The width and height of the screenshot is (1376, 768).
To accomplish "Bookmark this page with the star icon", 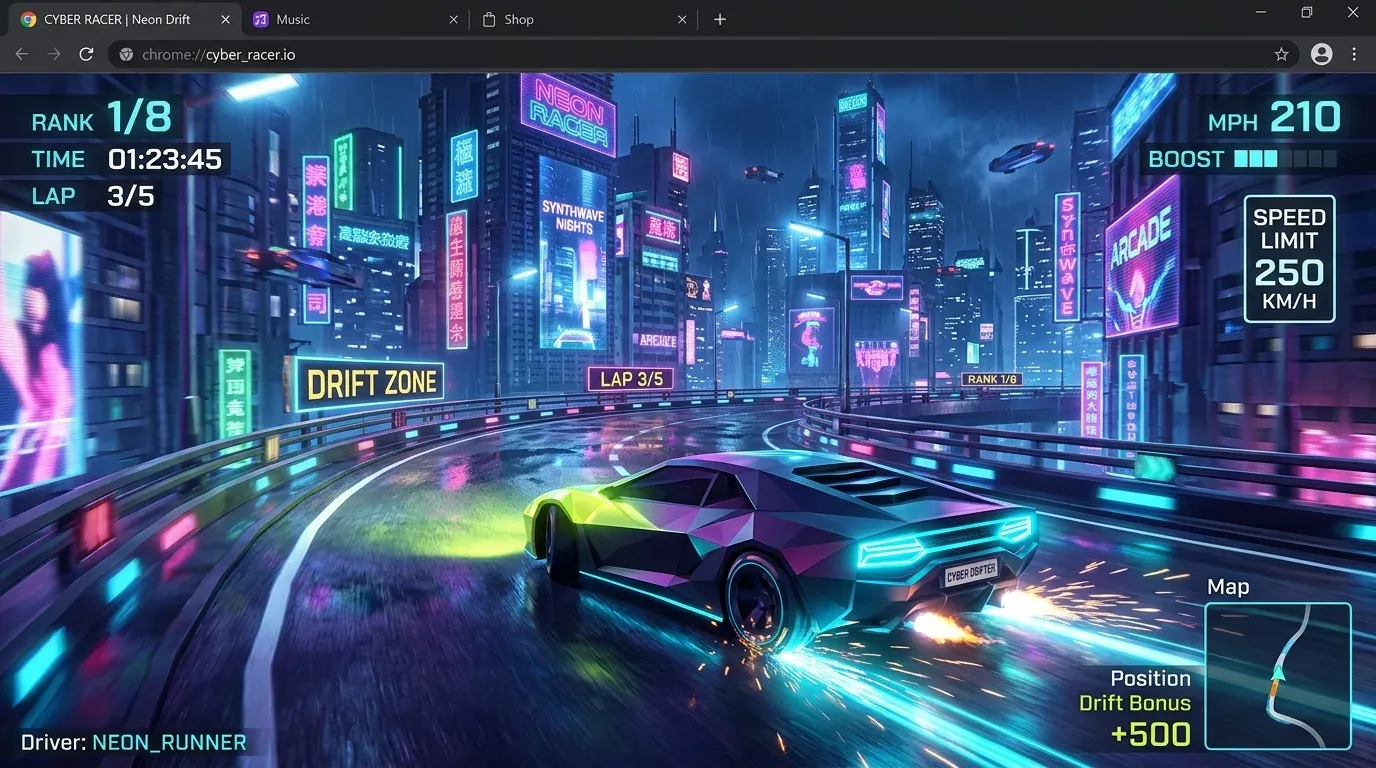I will point(1281,54).
